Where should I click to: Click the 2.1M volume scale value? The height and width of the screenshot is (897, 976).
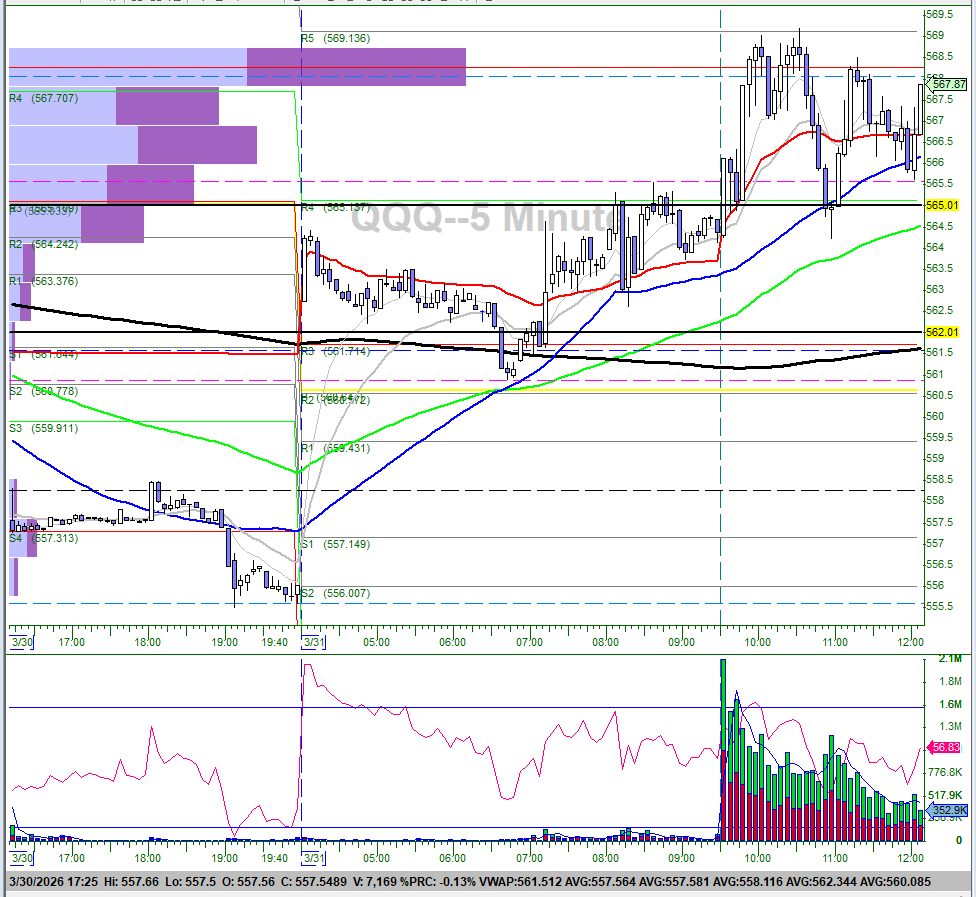[x=950, y=659]
